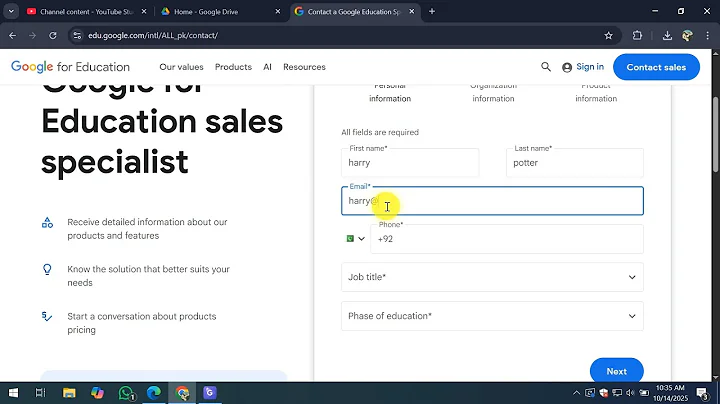Viewport: 720px width, 404px height.
Task: Open the purple G app in taskbar
Action: coord(210,393)
